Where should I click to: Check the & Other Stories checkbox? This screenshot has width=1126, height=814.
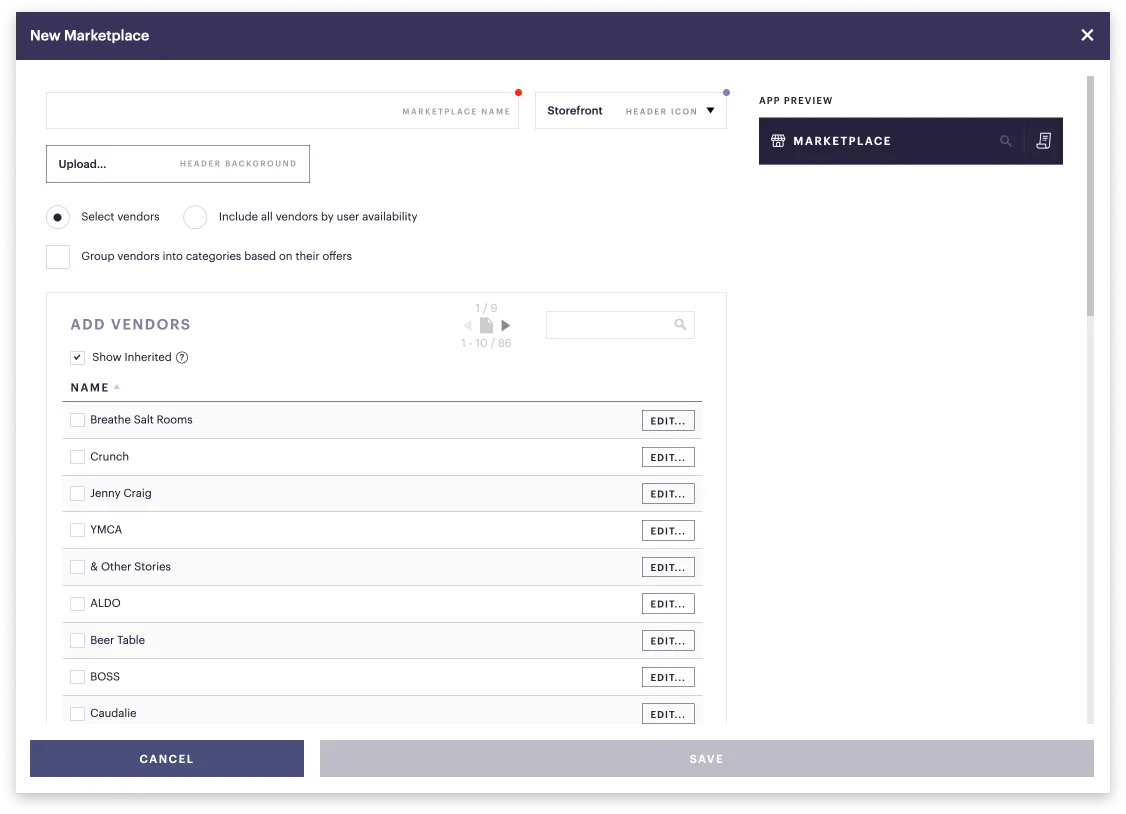[x=78, y=566]
